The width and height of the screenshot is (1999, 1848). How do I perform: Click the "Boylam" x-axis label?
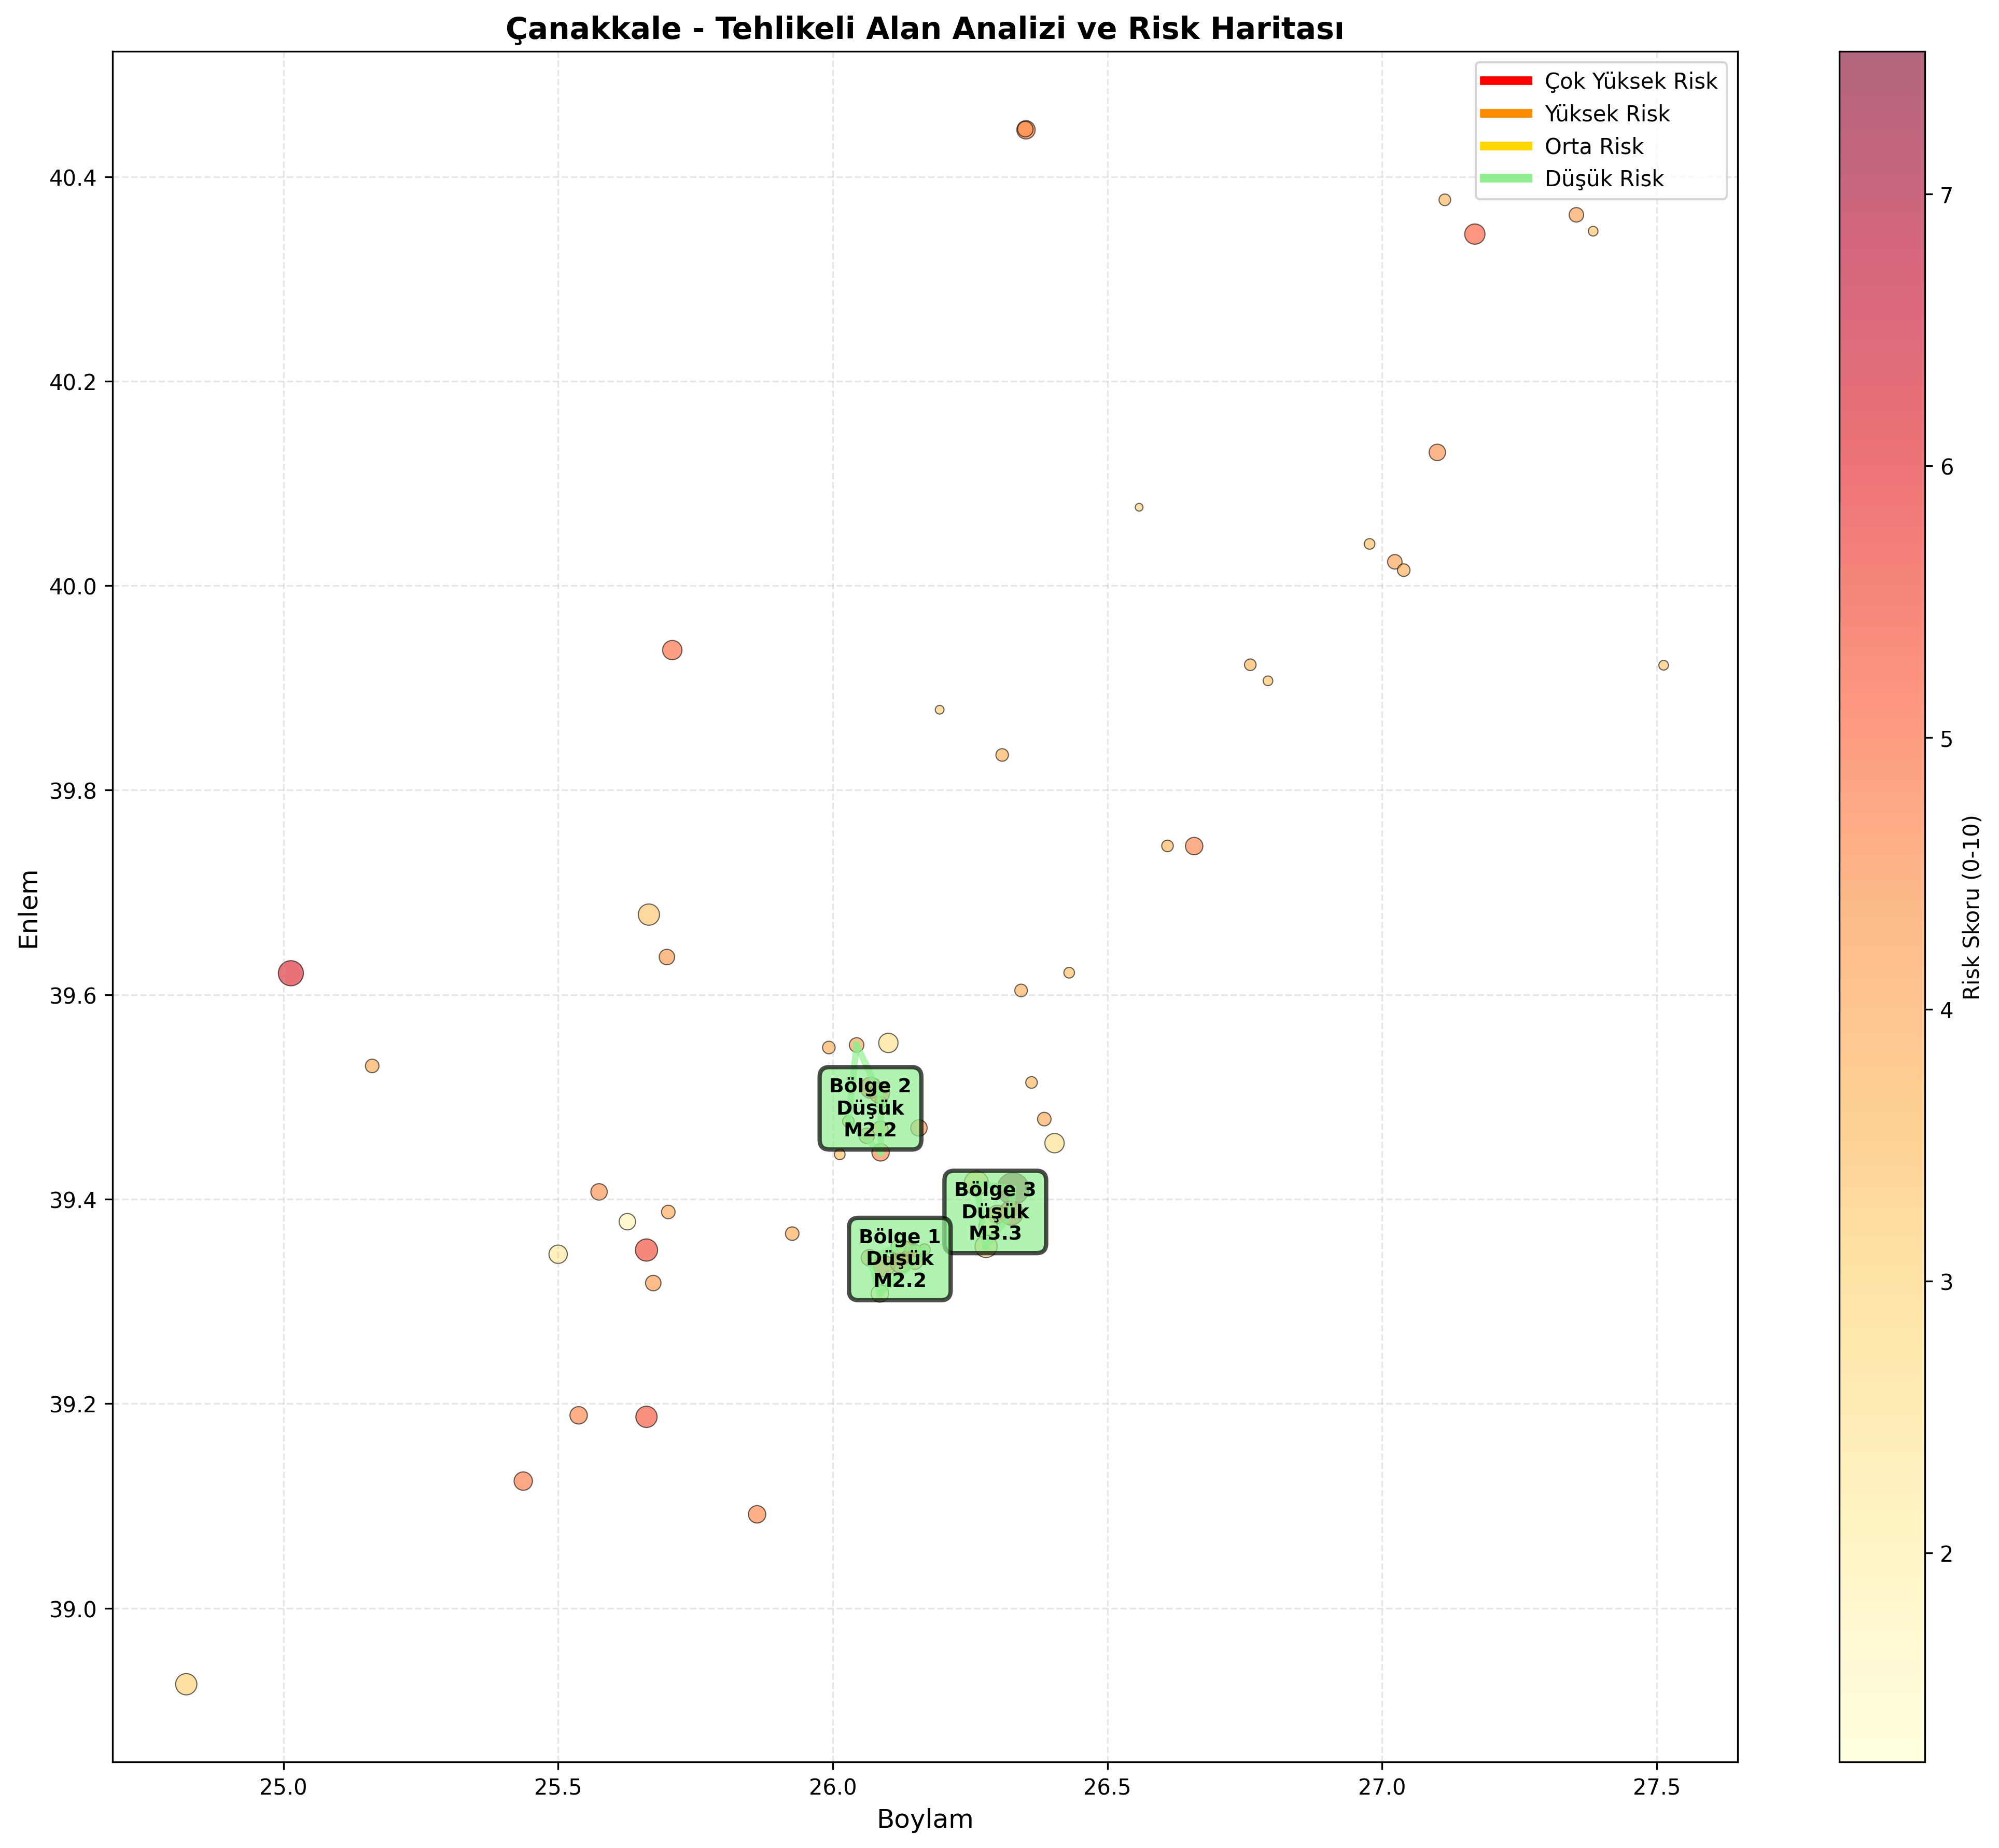pyautogui.click(x=925, y=1819)
